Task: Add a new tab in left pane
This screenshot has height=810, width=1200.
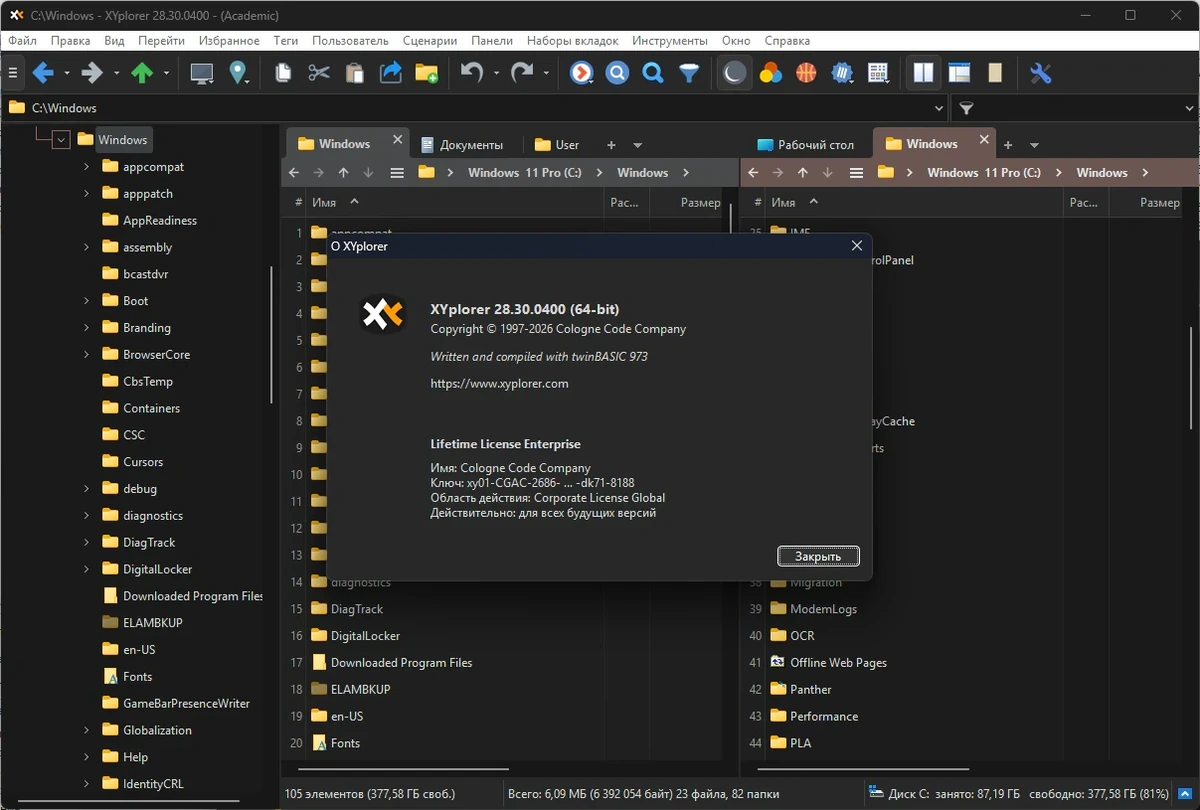Action: (612, 145)
